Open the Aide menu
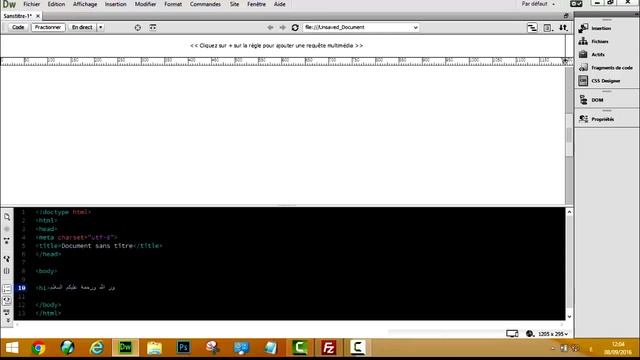 pos(280,4)
